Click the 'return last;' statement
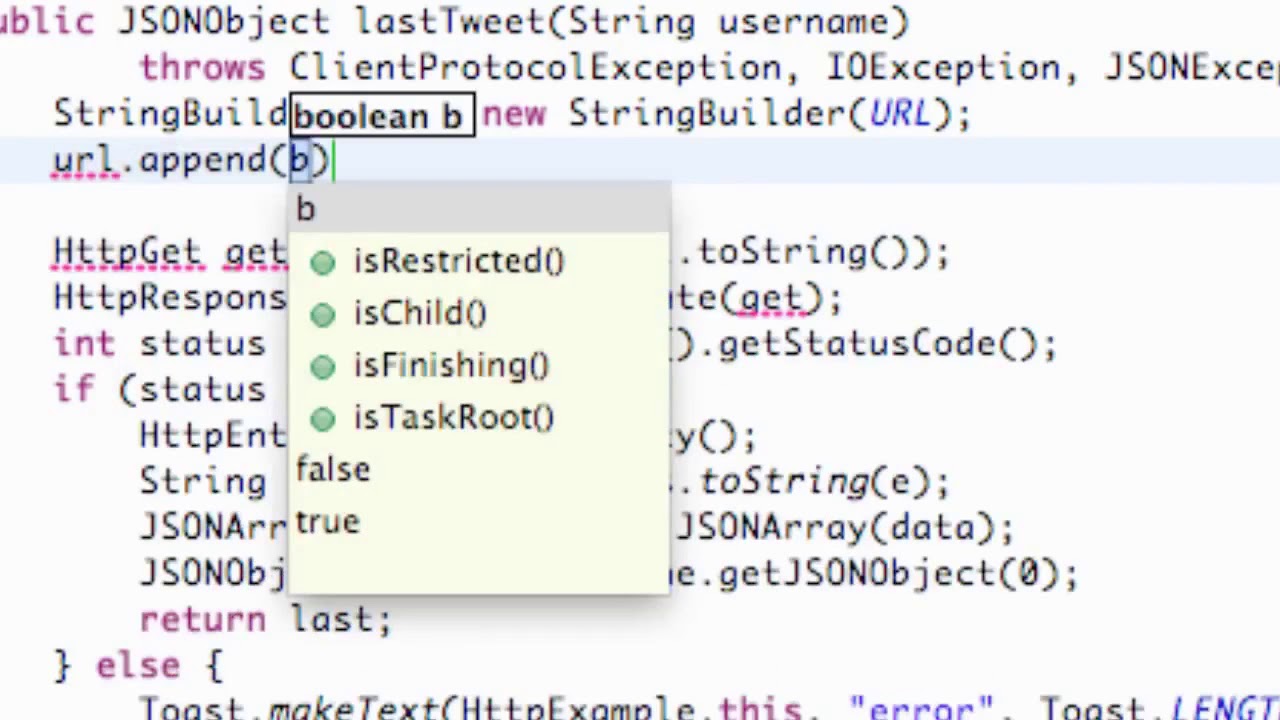This screenshot has height=720, width=1280. click(x=265, y=620)
